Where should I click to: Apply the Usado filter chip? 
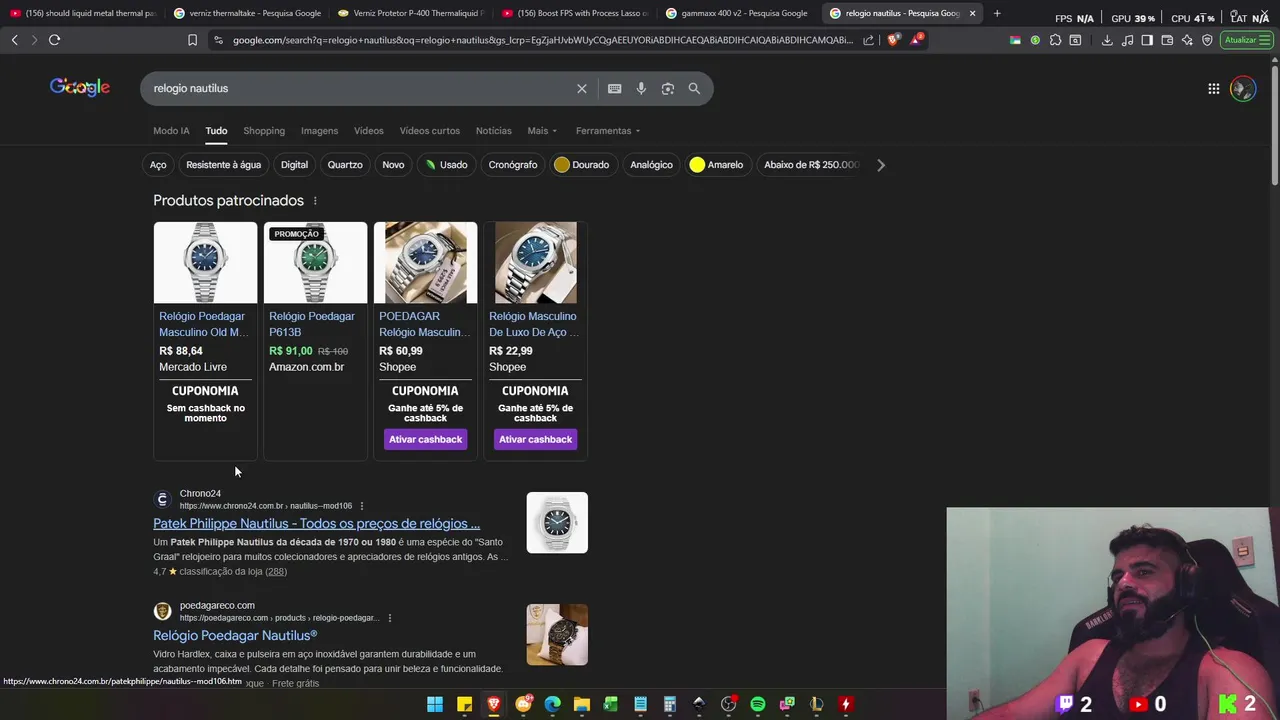(x=446, y=165)
